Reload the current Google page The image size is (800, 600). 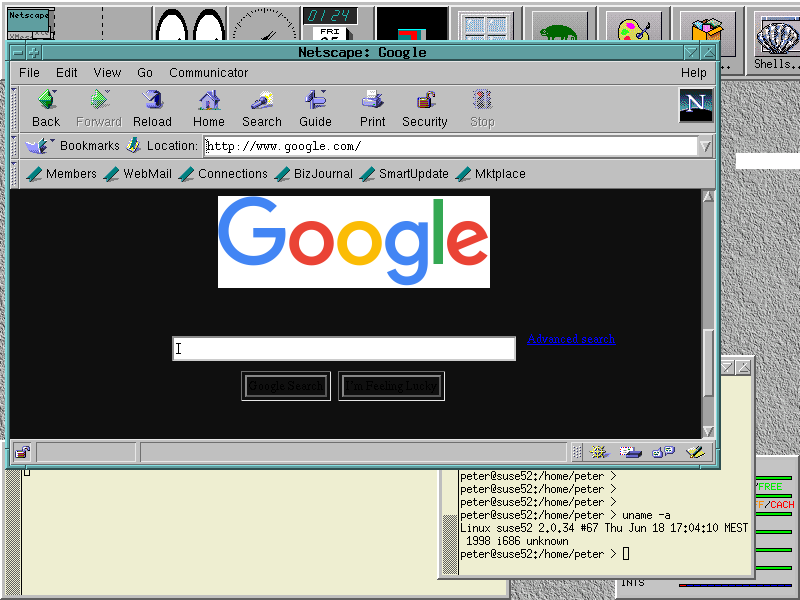(152, 108)
